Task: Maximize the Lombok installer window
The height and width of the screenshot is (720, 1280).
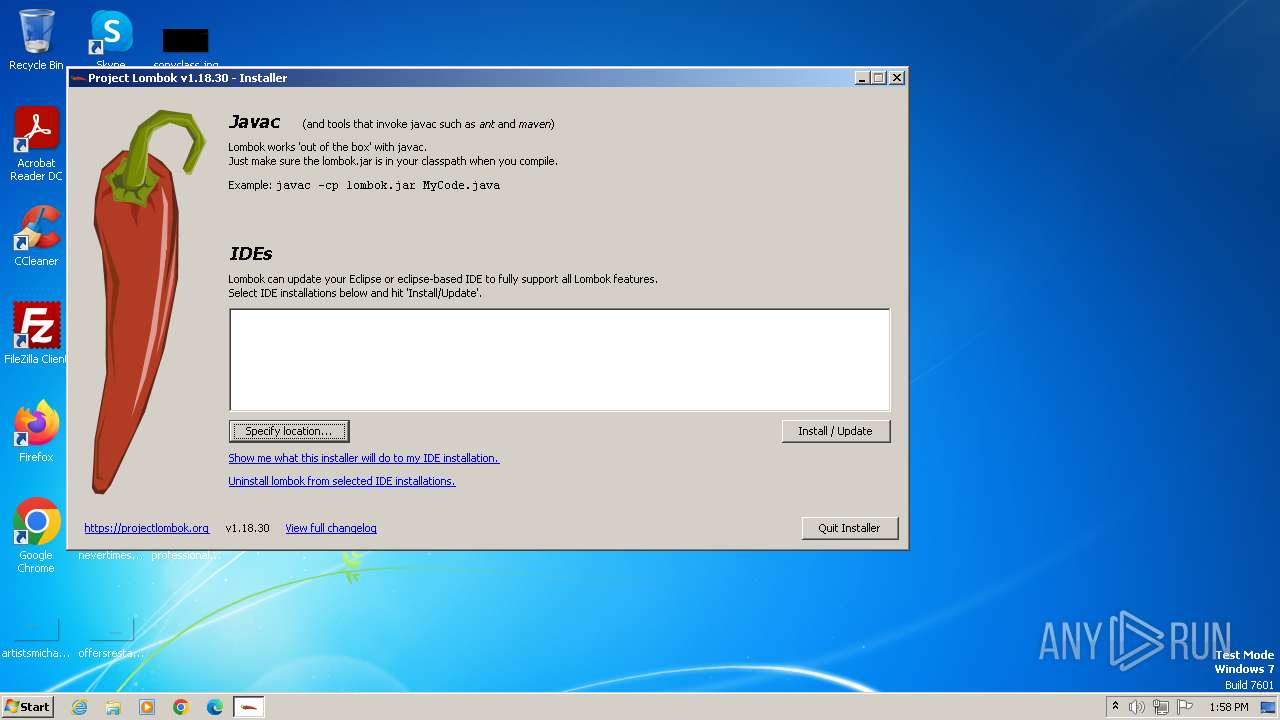Action: tap(879, 78)
